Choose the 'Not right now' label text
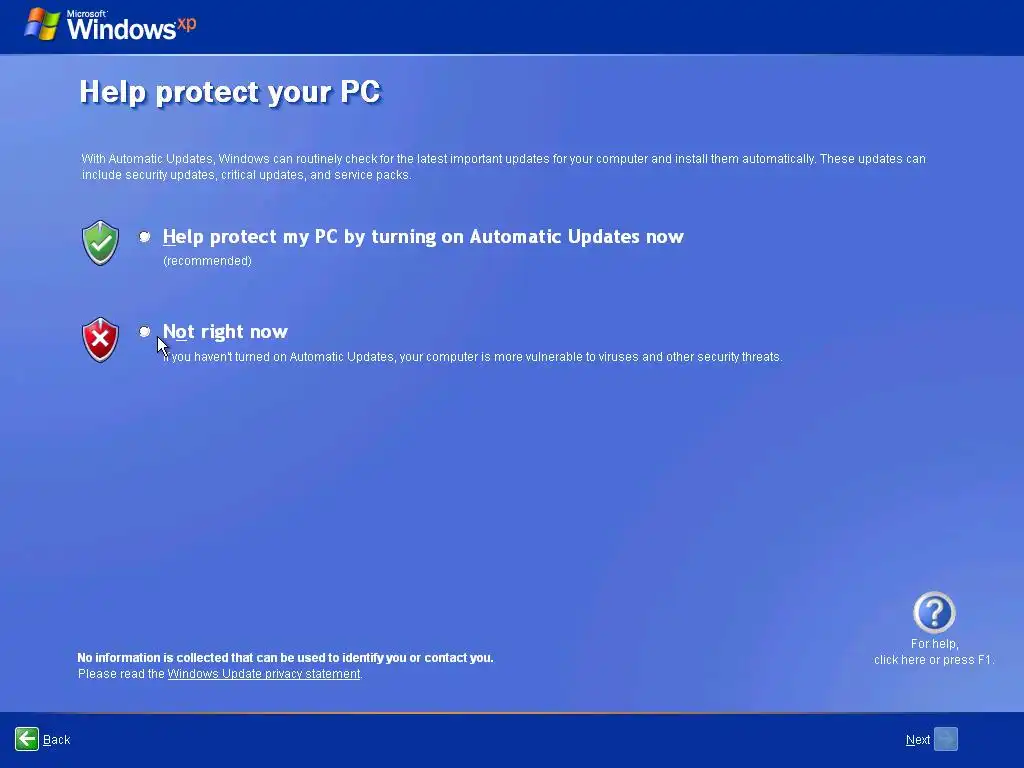The width and height of the screenshot is (1024, 768). click(x=225, y=332)
